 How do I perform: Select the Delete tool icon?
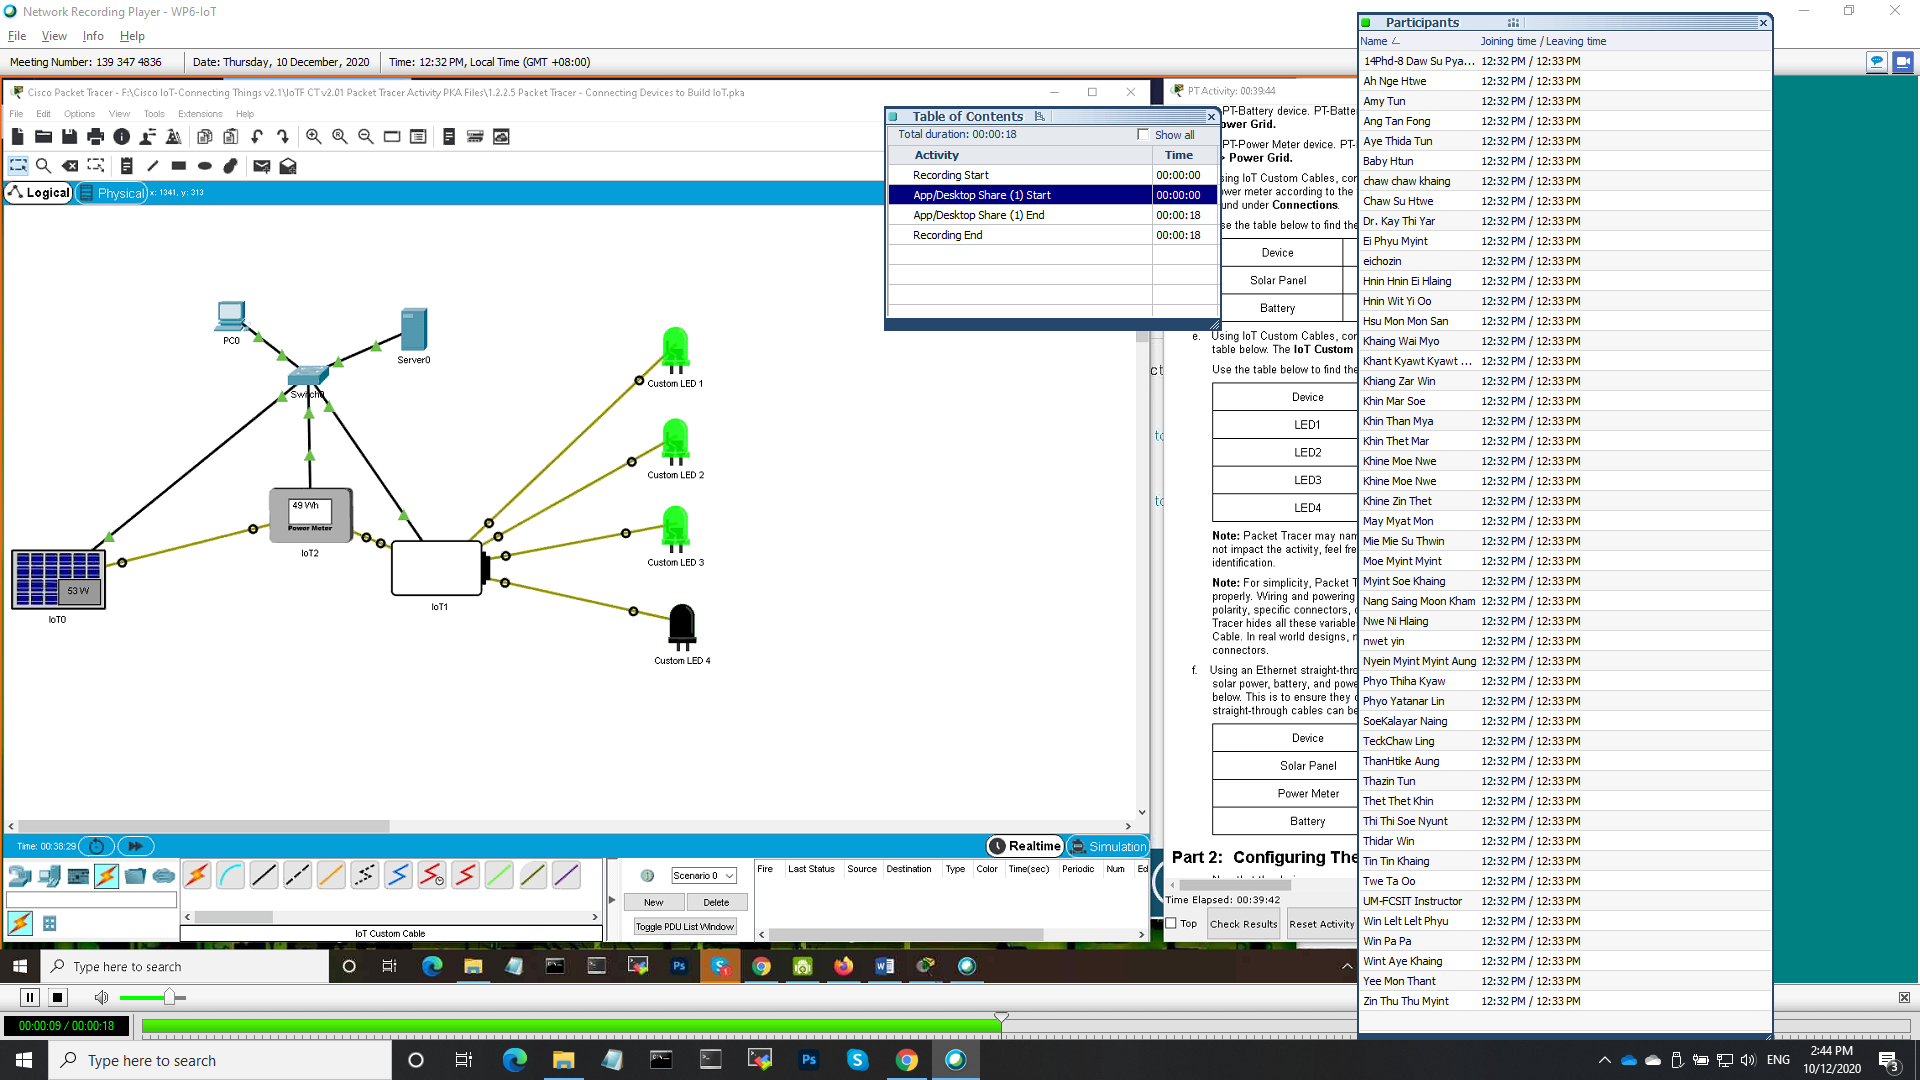pyautogui.click(x=69, y=166)
